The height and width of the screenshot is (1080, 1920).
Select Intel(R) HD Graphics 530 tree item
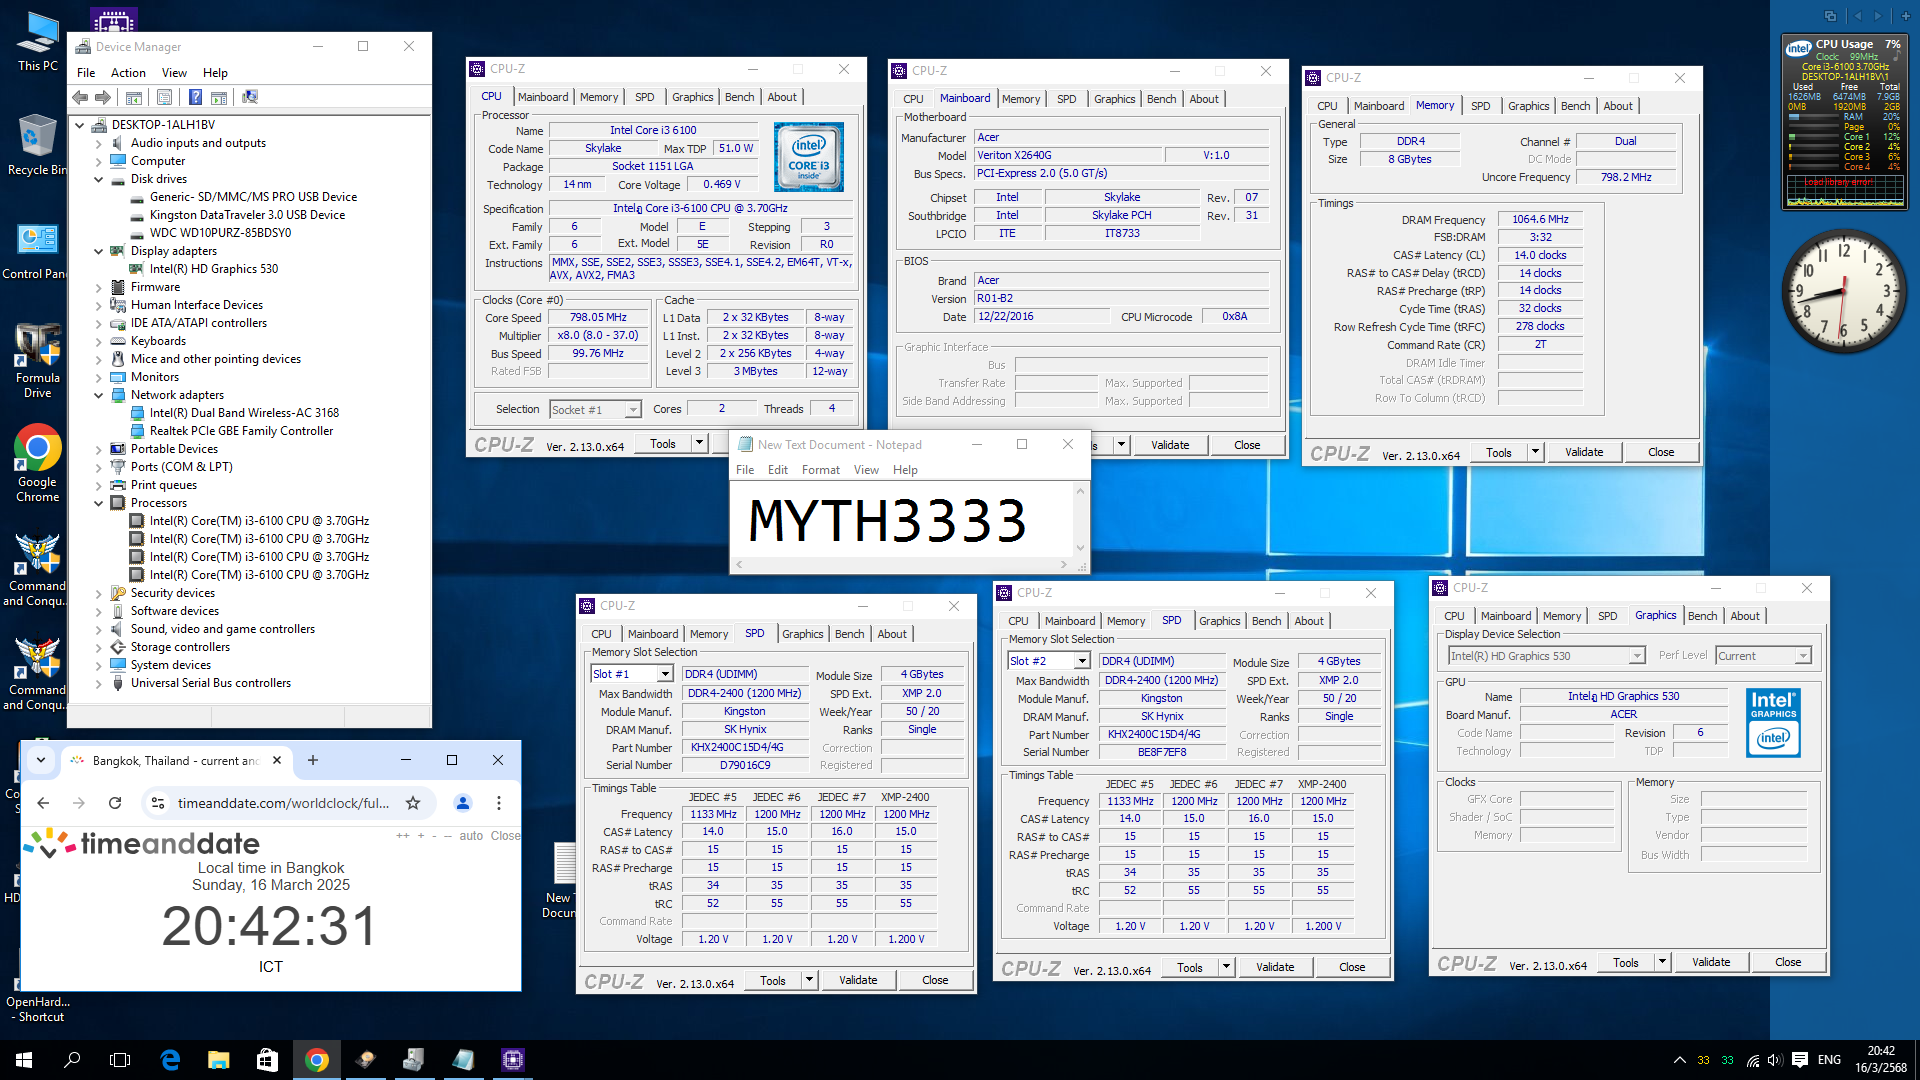pos(214,269)
